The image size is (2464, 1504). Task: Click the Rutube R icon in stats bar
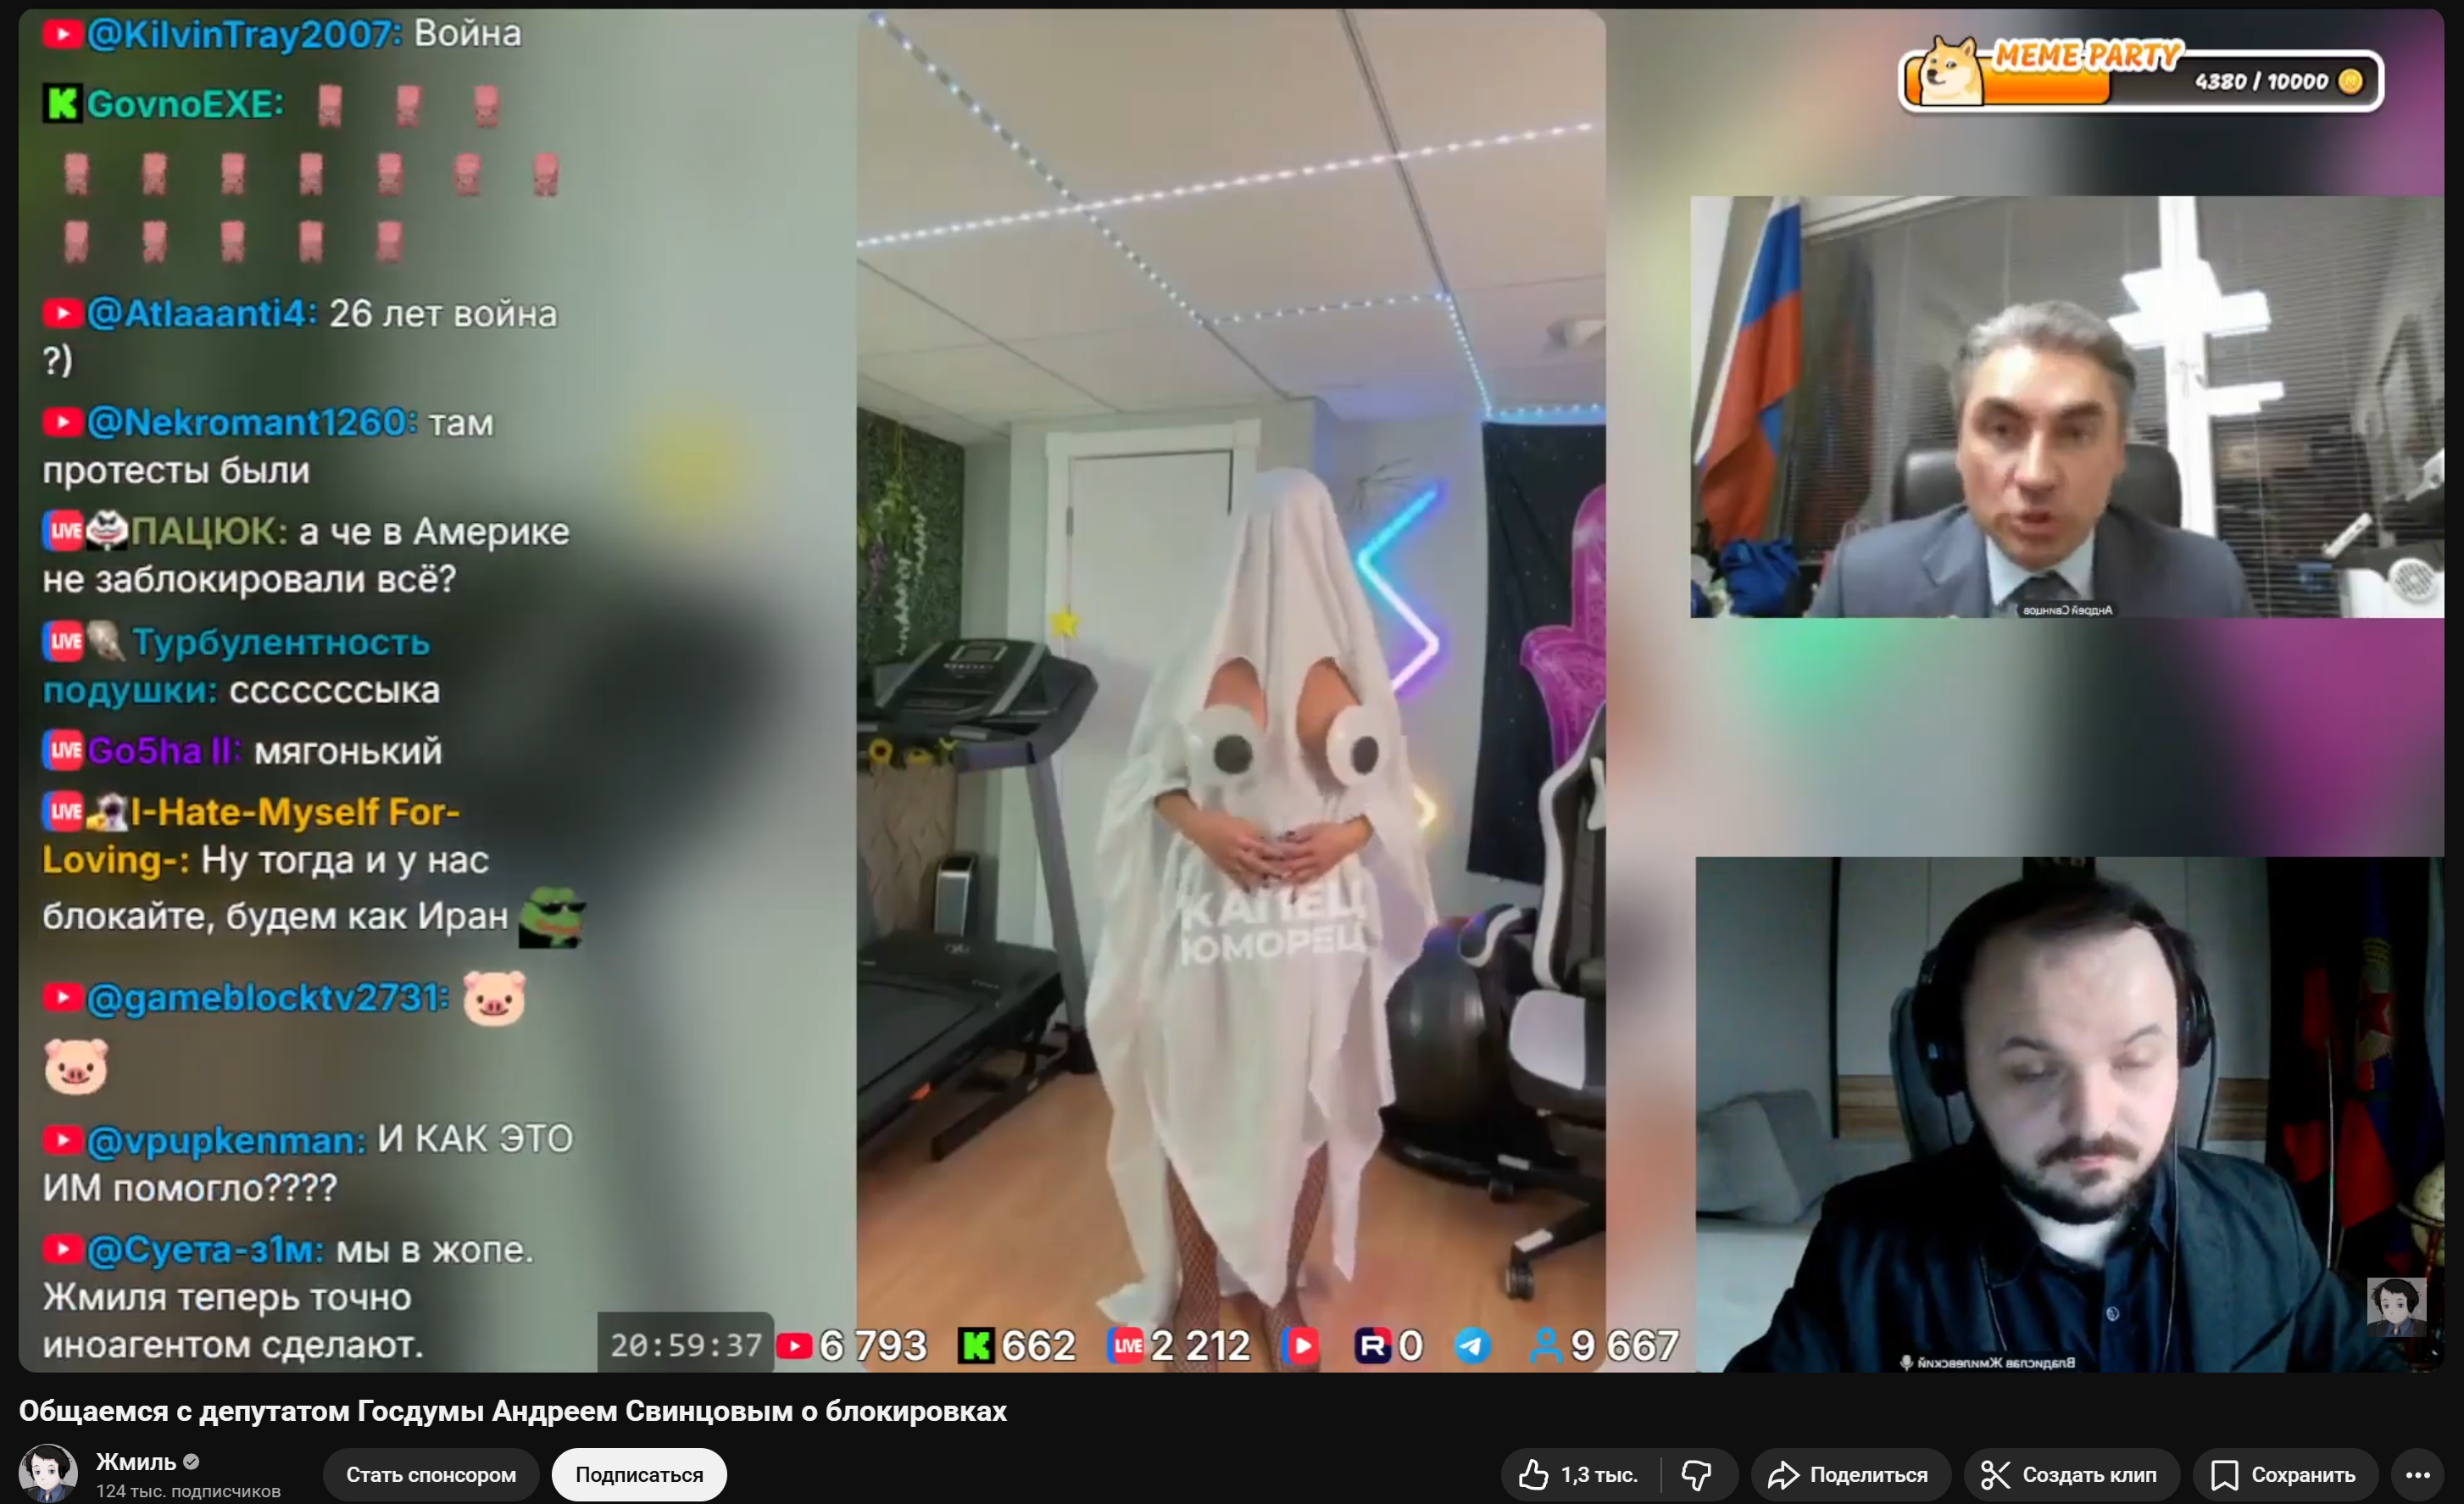coord(1372,1346)
